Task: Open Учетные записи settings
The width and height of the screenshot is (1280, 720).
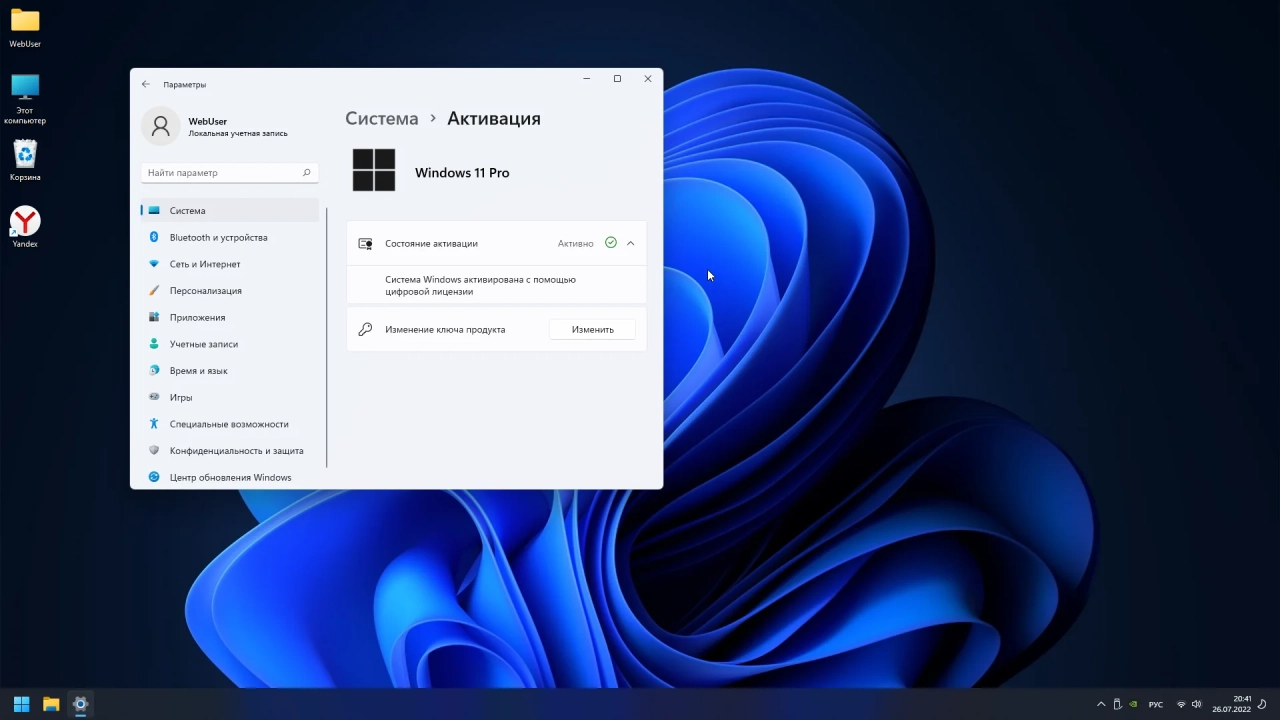Action: [x=230, y=344]
